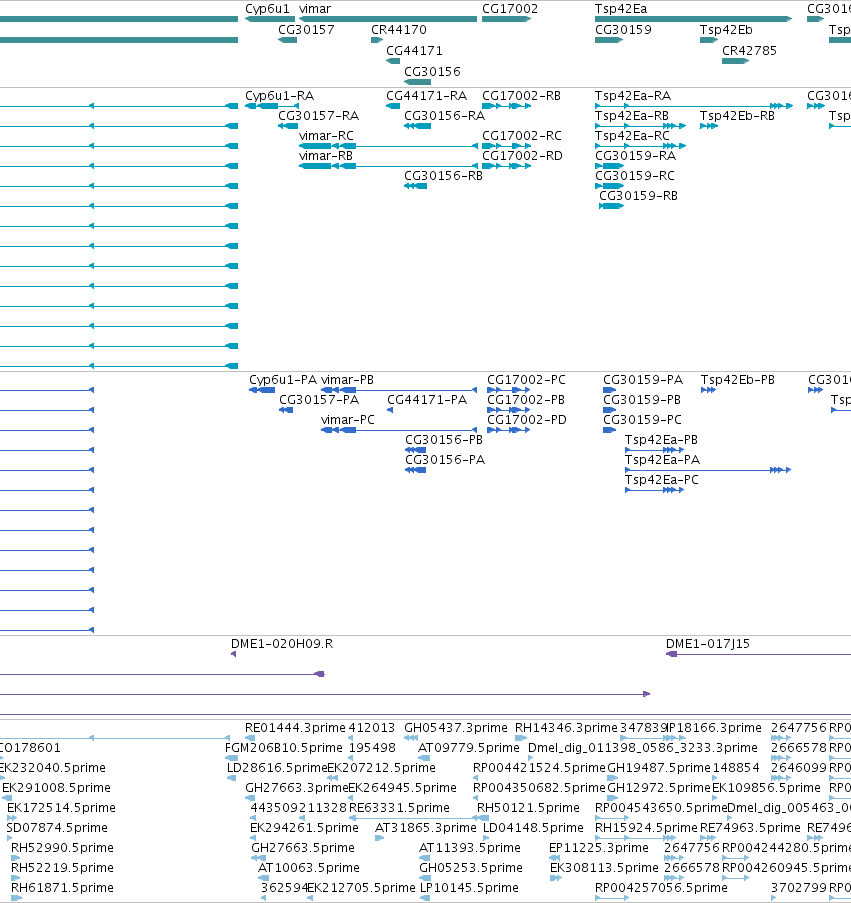Open the Tsp42Ea gene label
851x903 pixels.
pyautogui.click(x=621, y=9)
